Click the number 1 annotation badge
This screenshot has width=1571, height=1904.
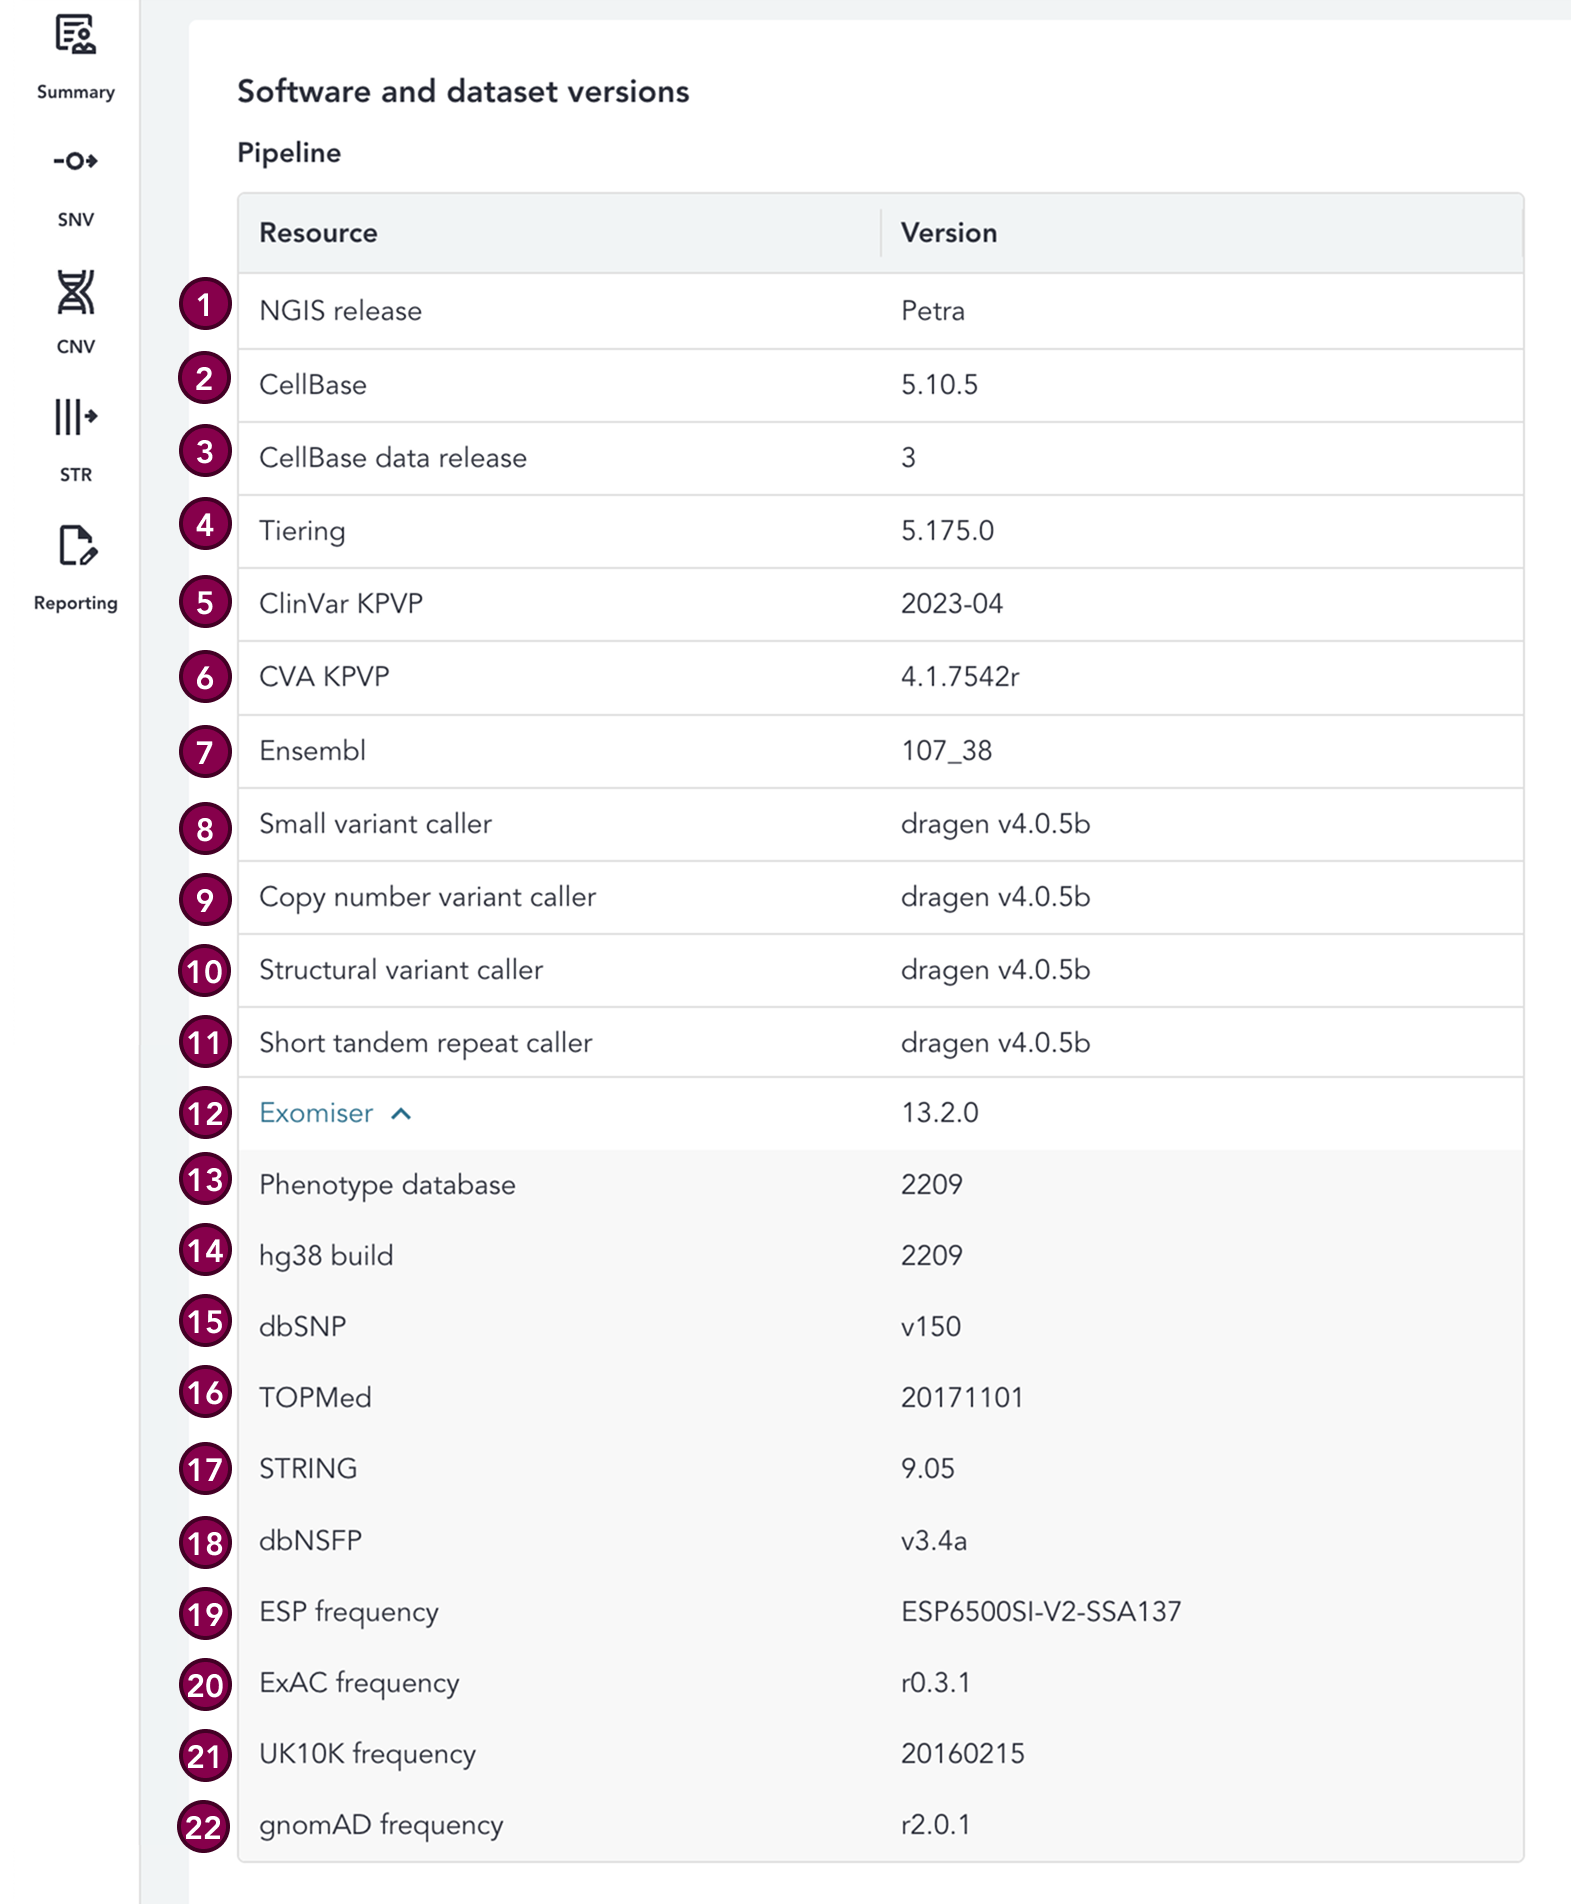pos(205,304)
